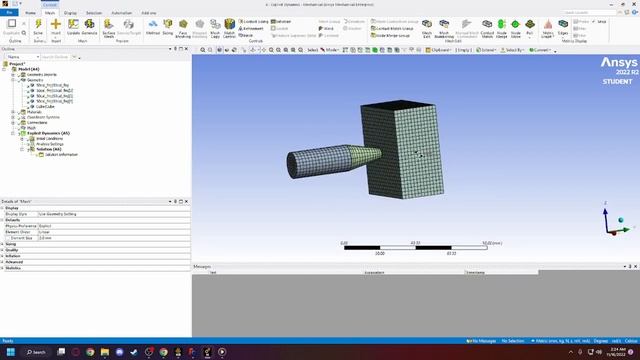The image size is (640, 360).
Task: Click the outline search magnifier icon
Action: (x=24, y=33)
